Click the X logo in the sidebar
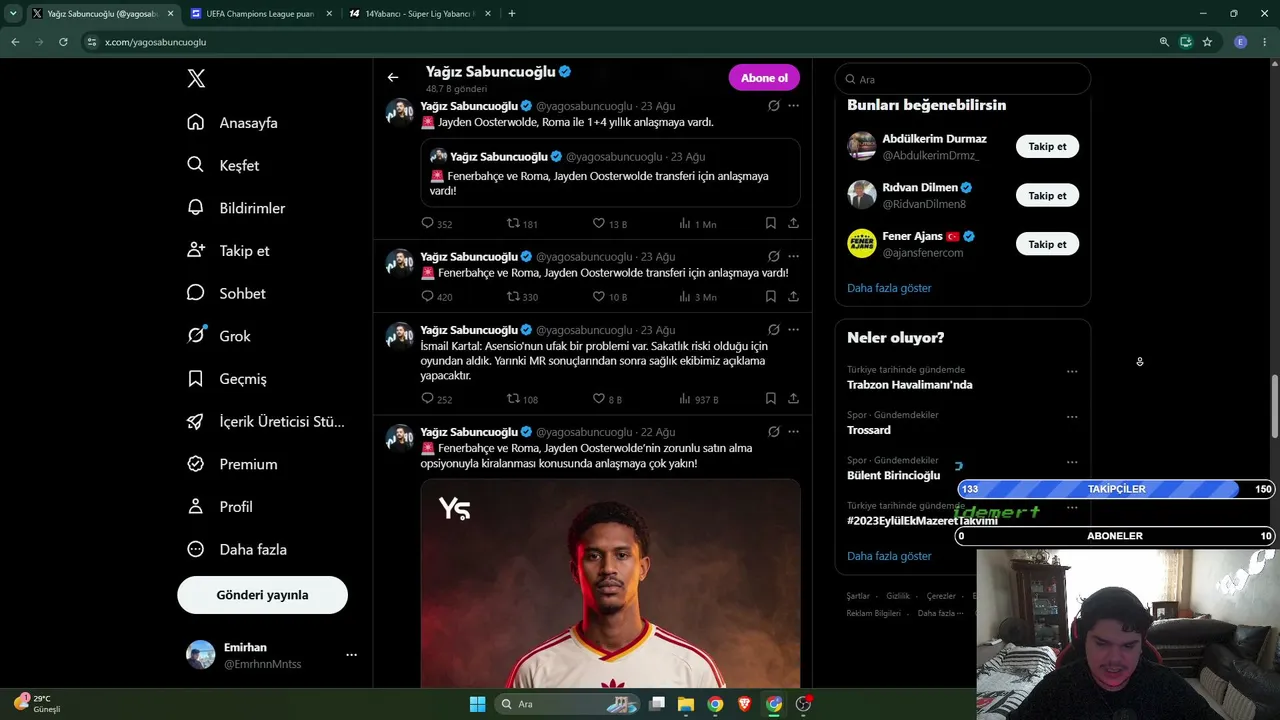The width and height of the screenshot is (1280, 720). (196, 79)
